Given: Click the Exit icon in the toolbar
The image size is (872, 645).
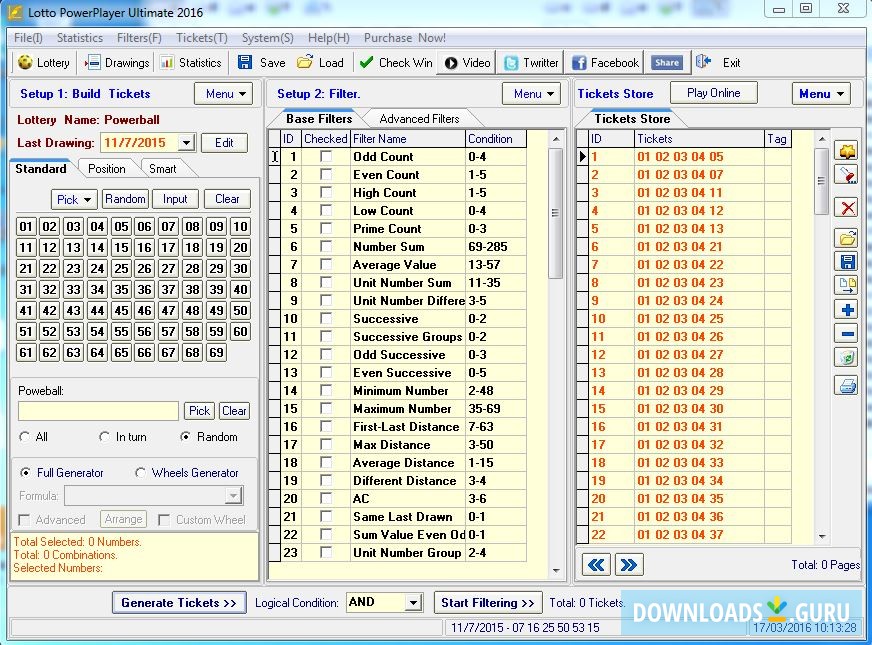Looking at the screenshot, I should point(703,62).
